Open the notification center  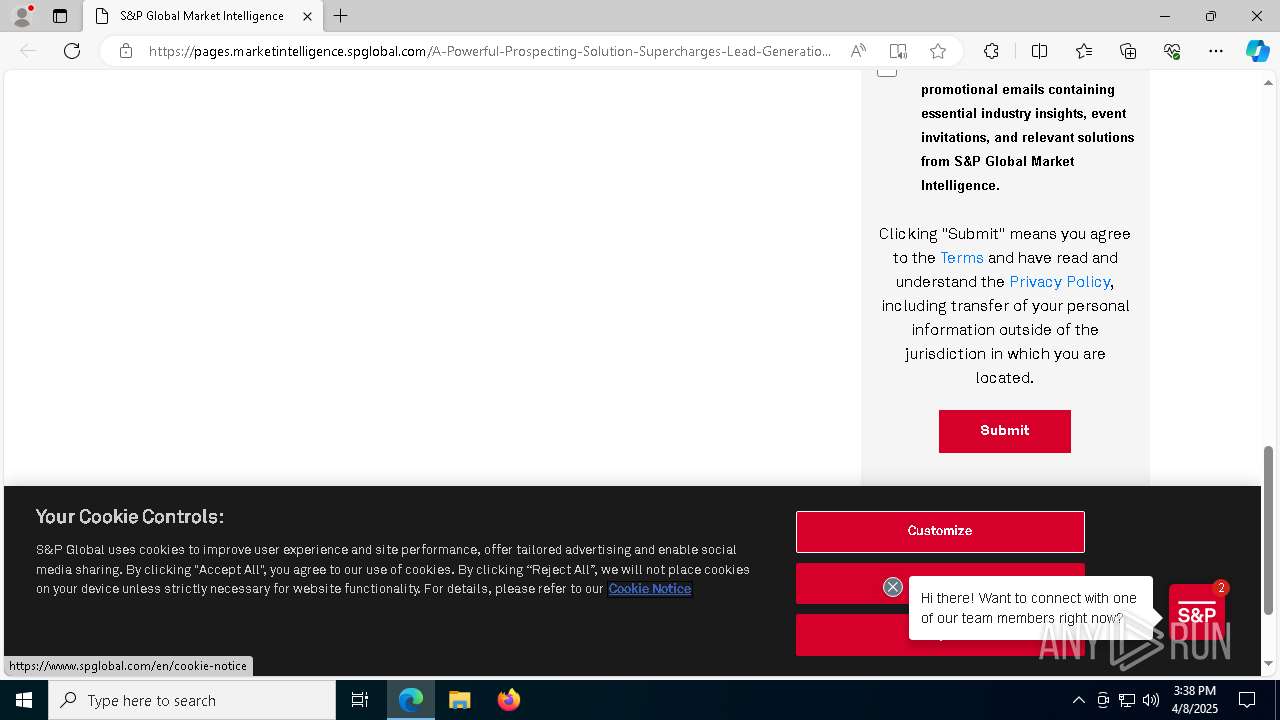pyautogui.click(x=1247, y=700)
